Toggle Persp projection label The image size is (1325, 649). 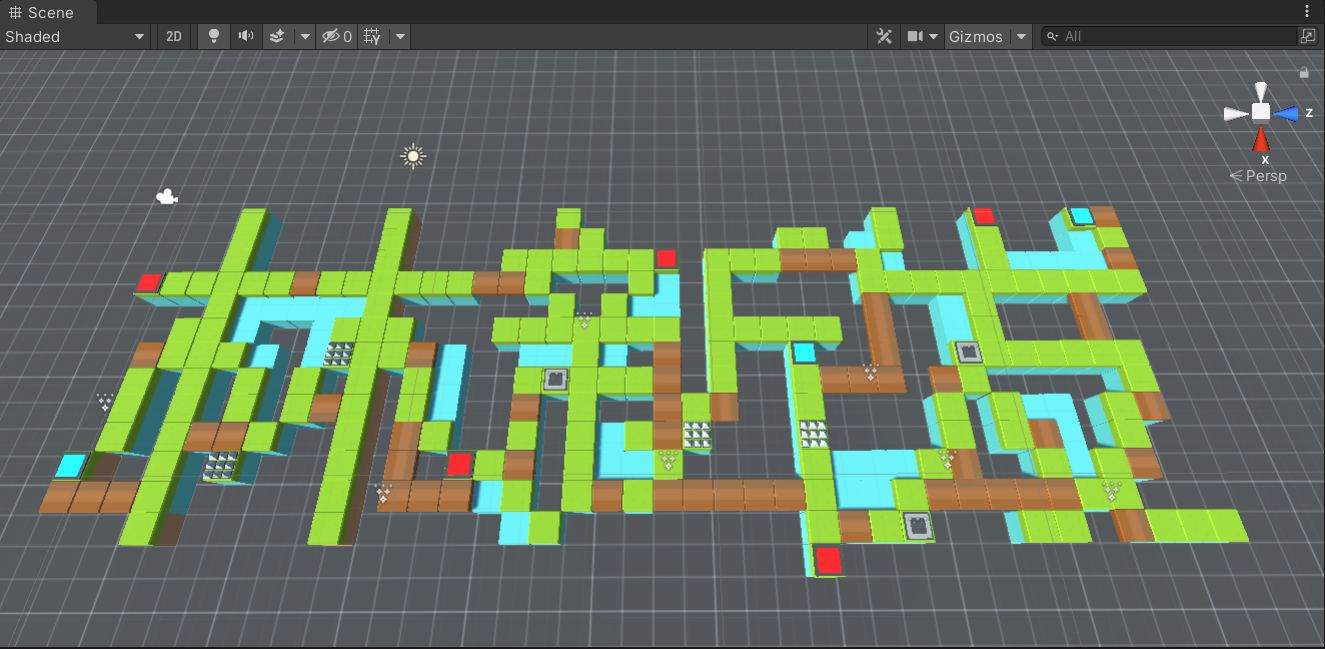[1258, 176]
